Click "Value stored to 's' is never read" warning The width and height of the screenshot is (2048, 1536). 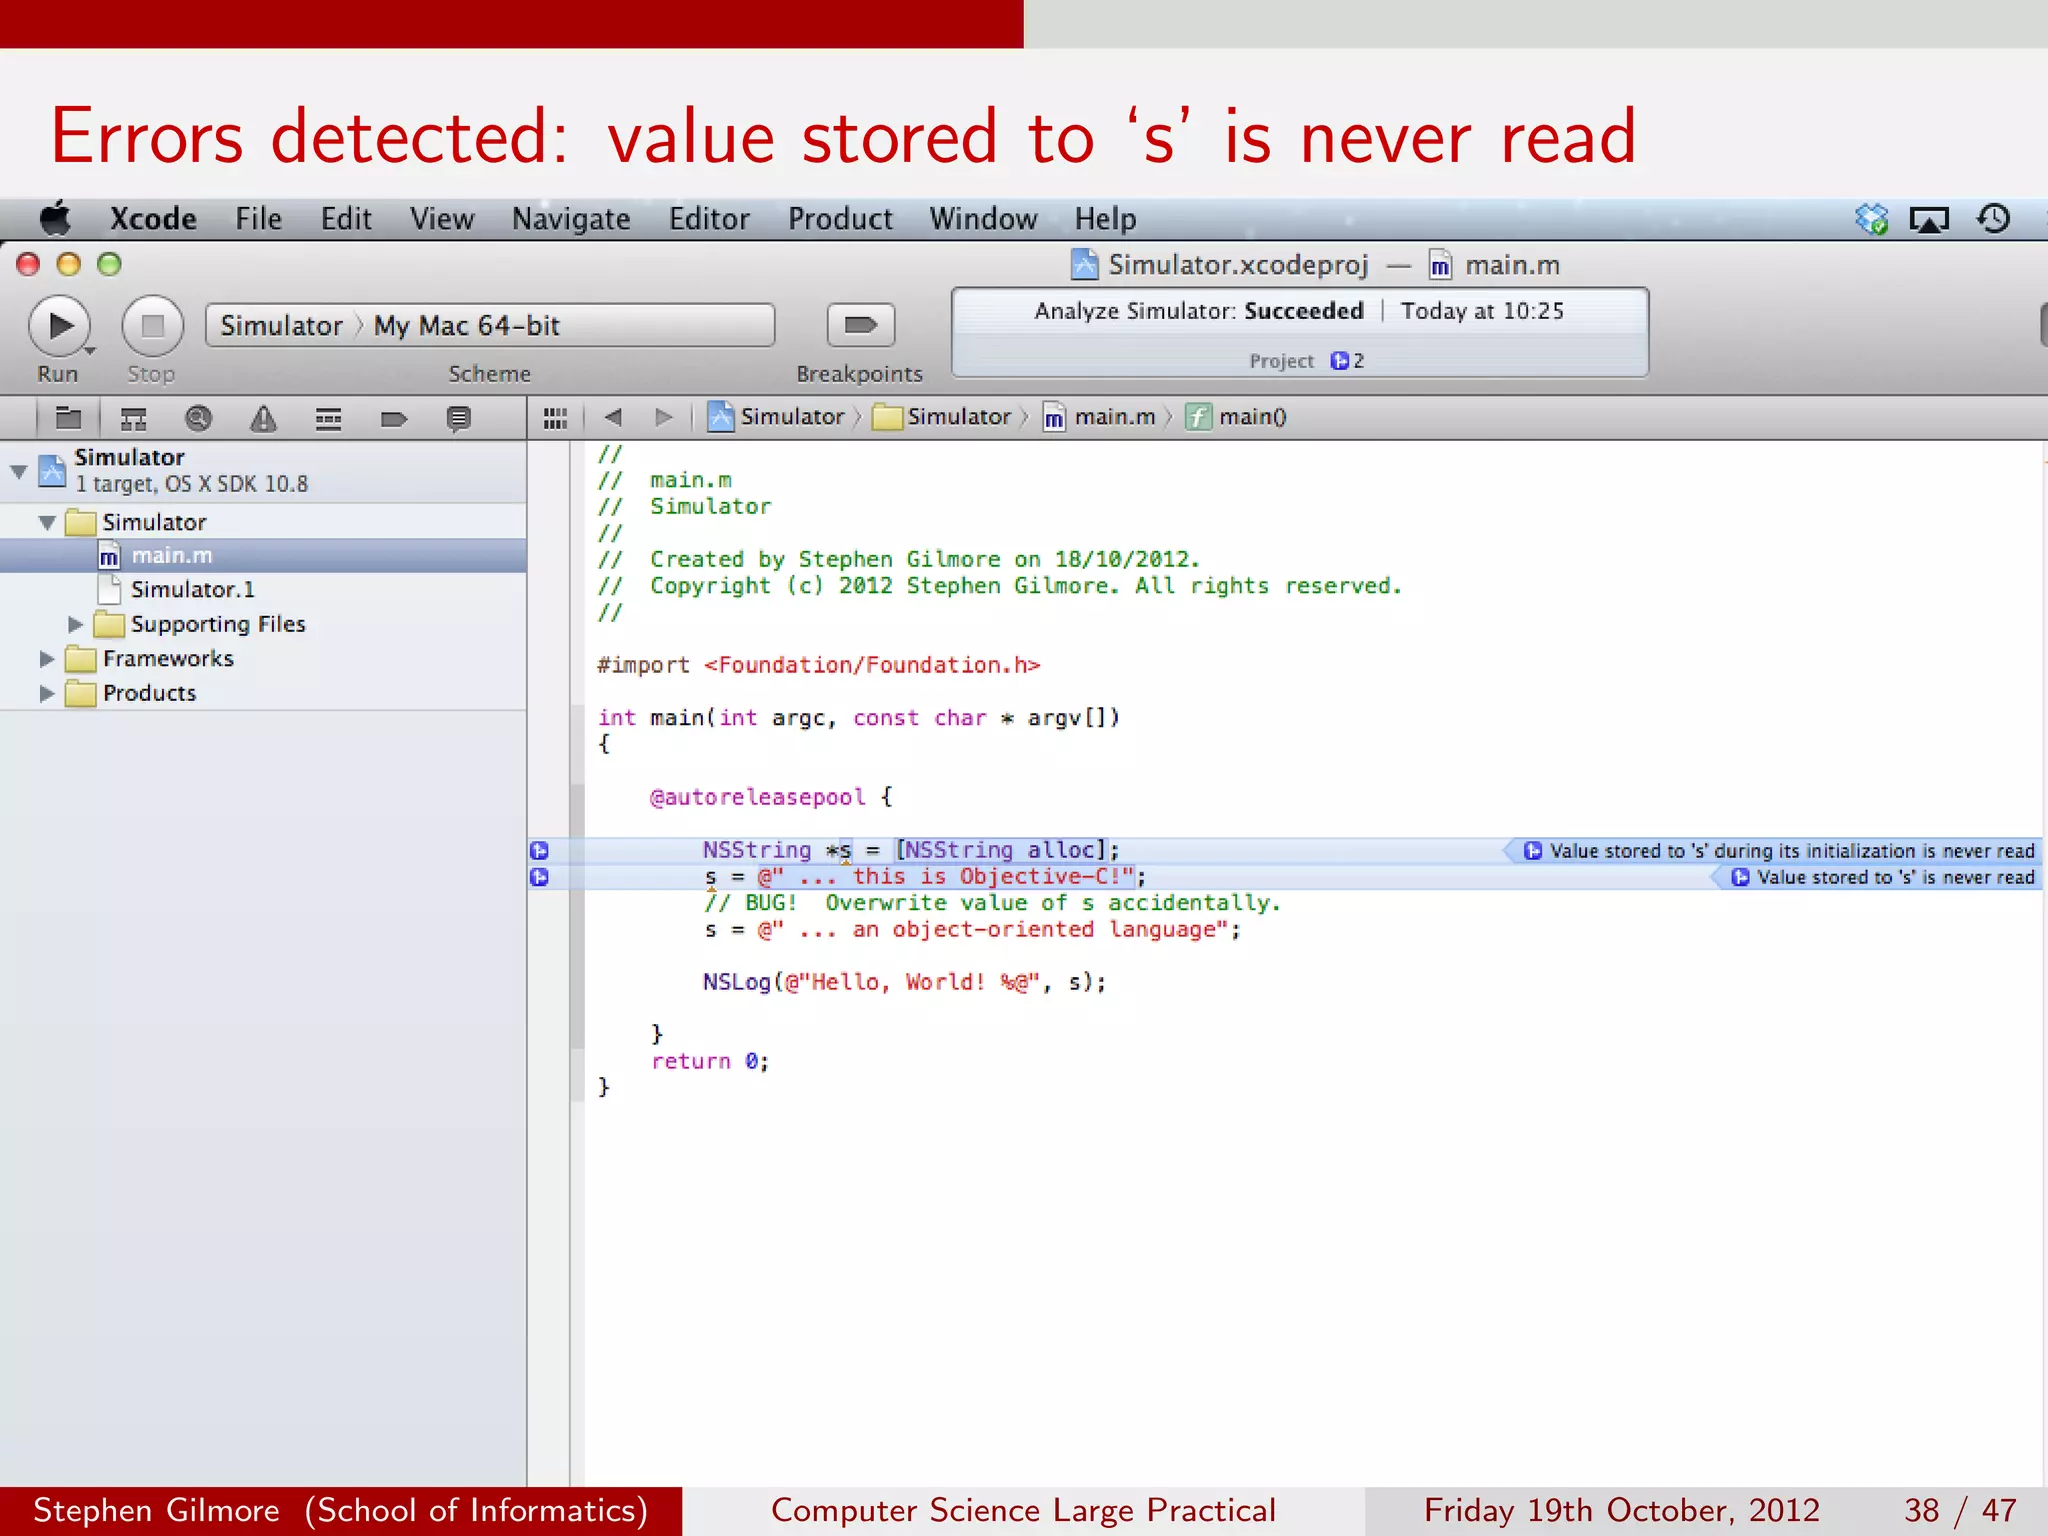[1883, 877]
